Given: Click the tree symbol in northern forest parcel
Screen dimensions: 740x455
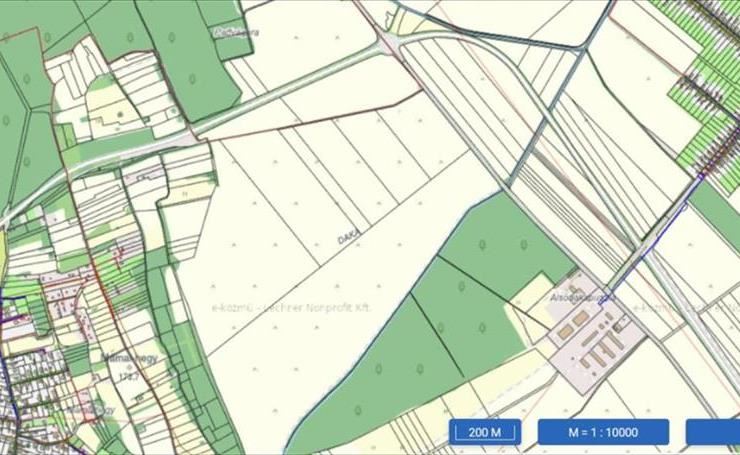Looking at the screenshot, I should point(192,78).
